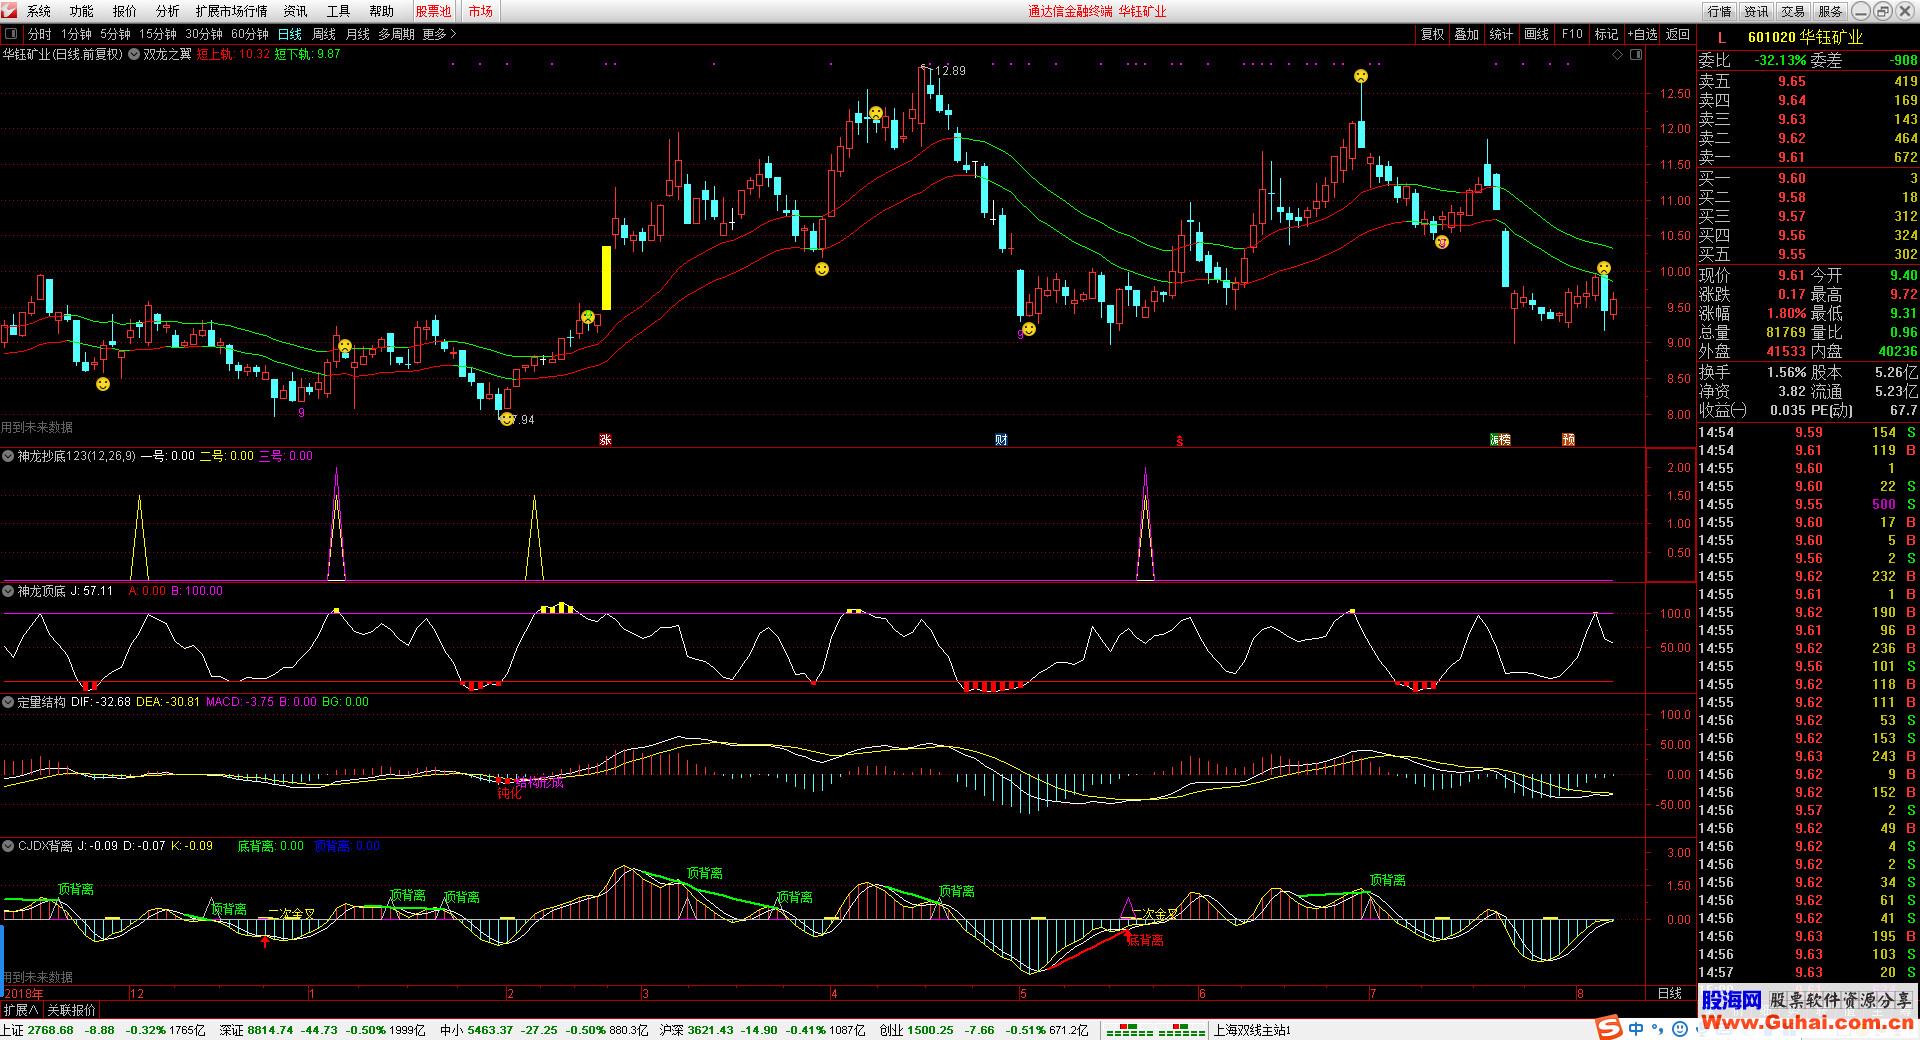The image size is (1920, 1040).
Task: Open the 扩展市场行情 menu
Action: 231,11
